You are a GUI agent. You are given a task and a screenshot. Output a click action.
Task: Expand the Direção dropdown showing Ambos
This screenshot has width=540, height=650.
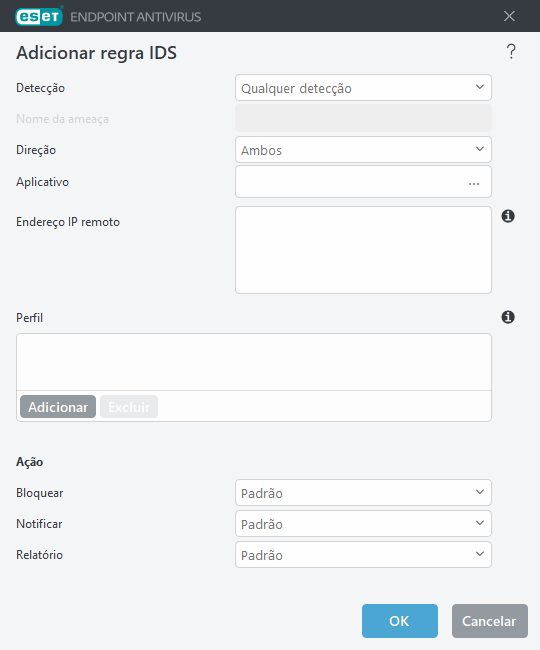click(x=363, y=150)
